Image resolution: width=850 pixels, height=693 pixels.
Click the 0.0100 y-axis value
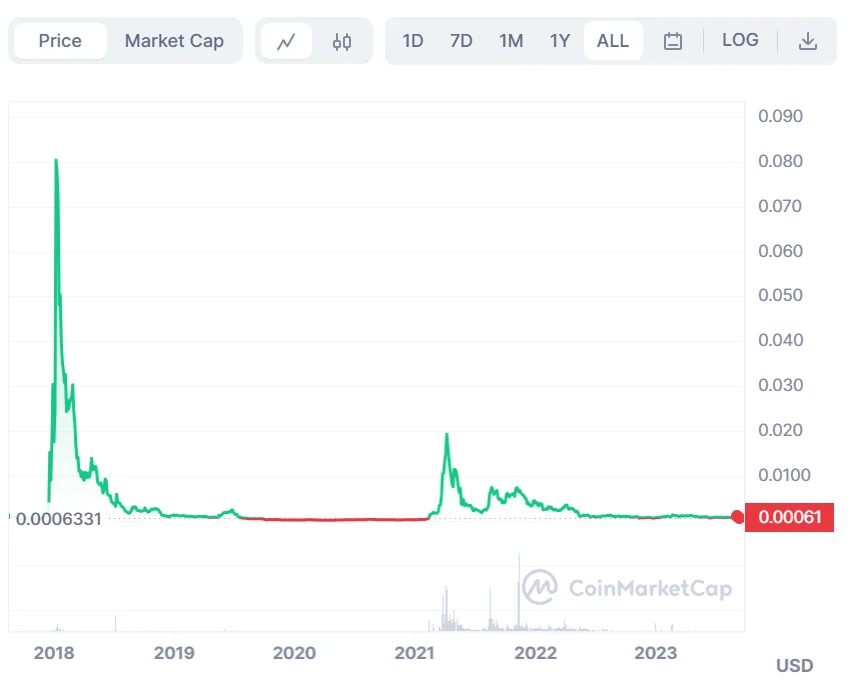point(784,475)
